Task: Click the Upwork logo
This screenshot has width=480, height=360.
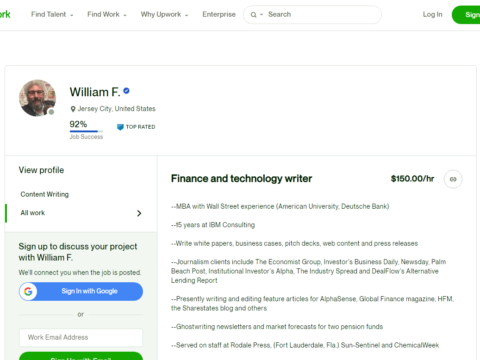Action: (5, 14)
